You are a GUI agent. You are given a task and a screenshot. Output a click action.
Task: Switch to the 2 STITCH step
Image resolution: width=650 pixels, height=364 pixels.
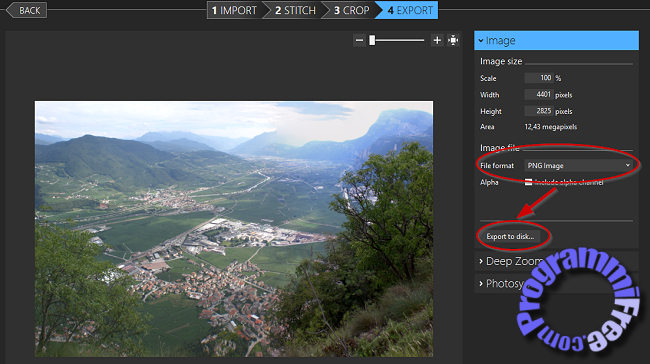pos(295,10)
